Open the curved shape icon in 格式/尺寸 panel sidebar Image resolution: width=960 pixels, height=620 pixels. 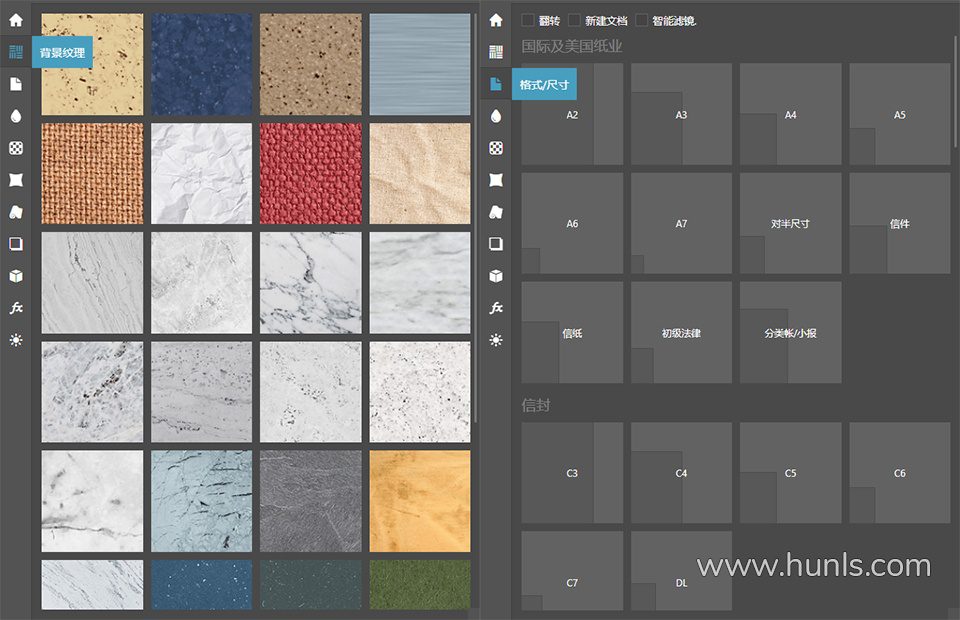[x=496, y=212]
